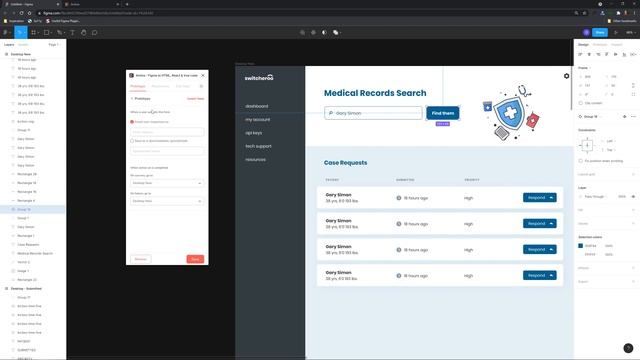640x360 pixels.
Task: Select the Frame tool
Action: [x=33, y=32]
